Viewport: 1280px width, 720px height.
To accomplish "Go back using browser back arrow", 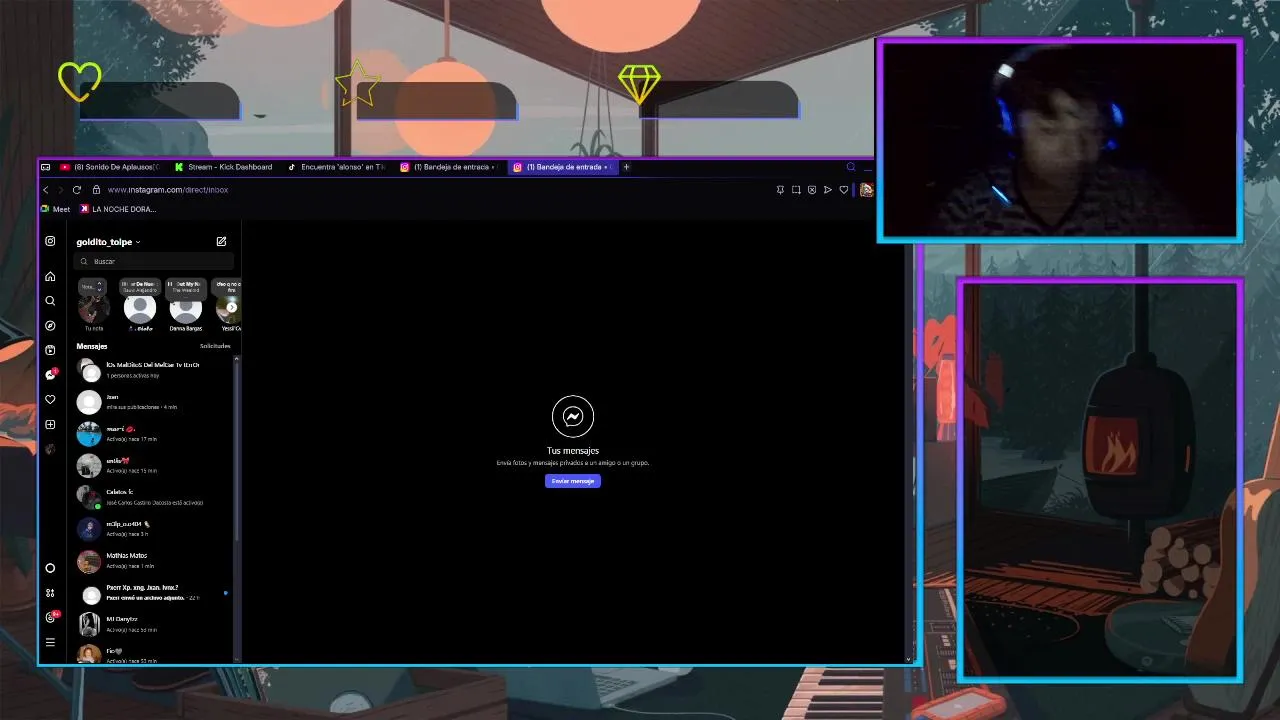I will pyautogui.click(x=45, y=190).
